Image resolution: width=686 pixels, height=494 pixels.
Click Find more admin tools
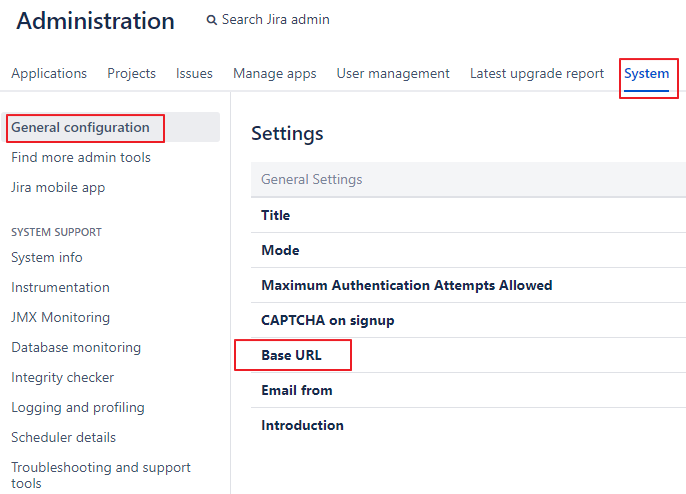(x=81, y=157)
